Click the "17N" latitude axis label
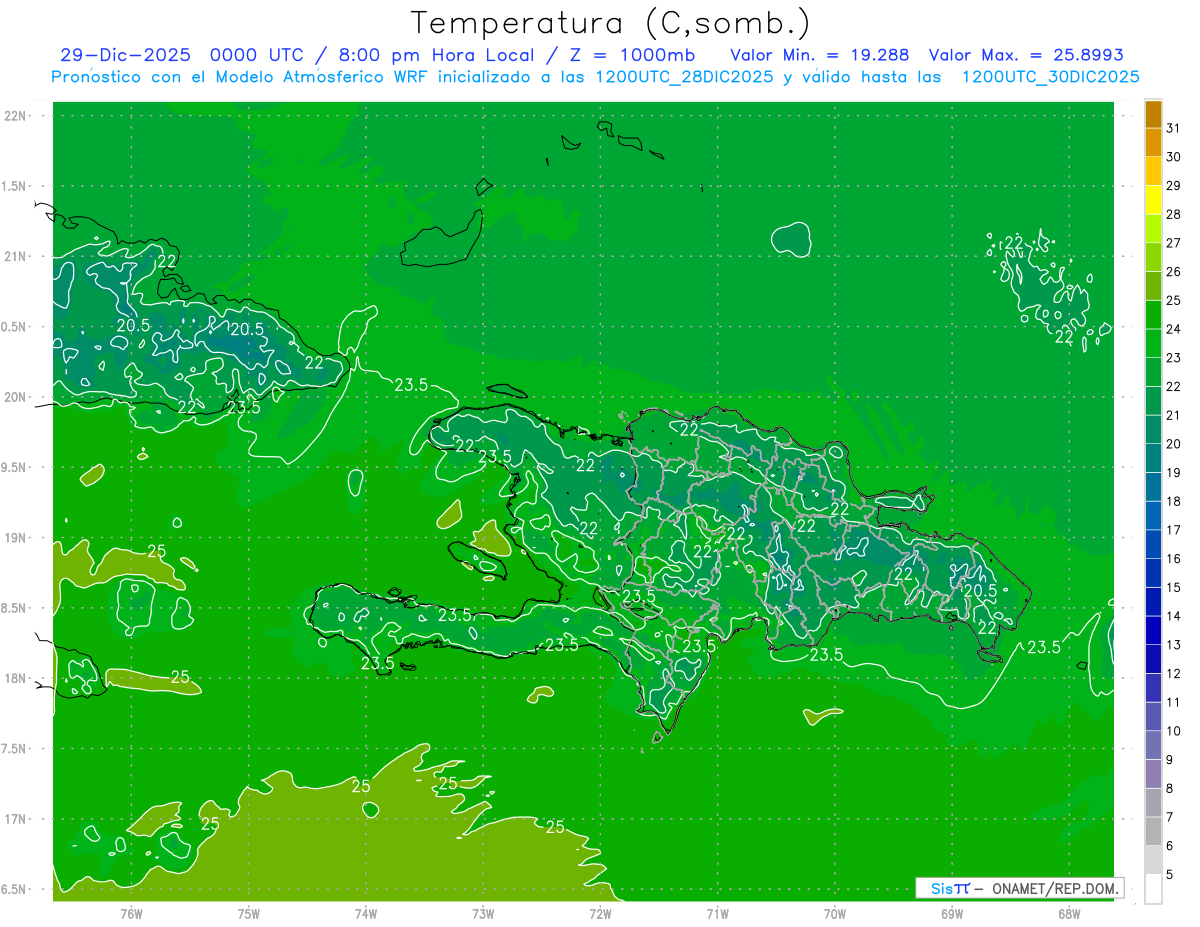Image resolution: width=1200 pixels, height=927 pixels. (16, 819)
